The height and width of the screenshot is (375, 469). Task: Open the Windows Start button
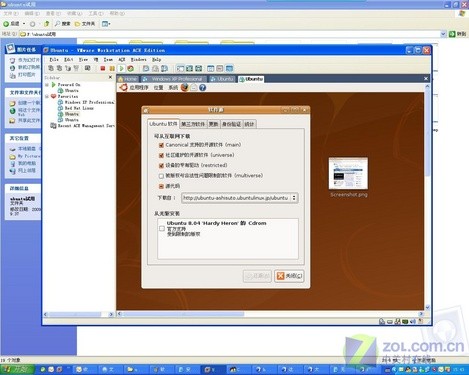click(x=17, y=369)
